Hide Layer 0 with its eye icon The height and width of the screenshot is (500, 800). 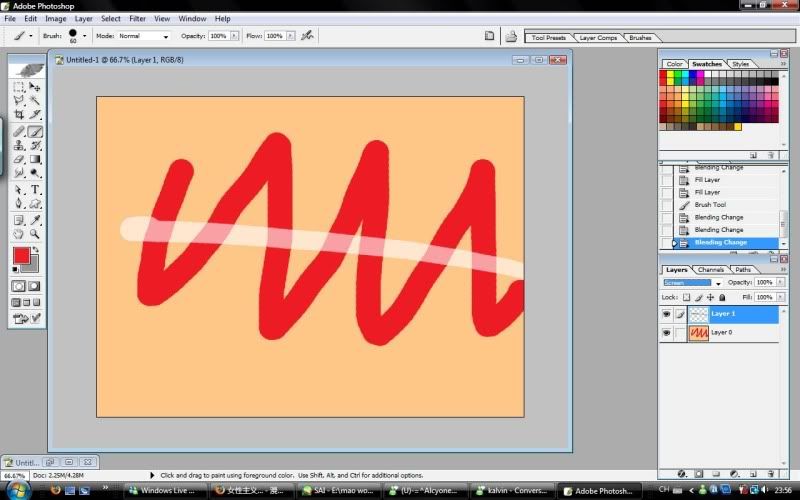point(666,332)
